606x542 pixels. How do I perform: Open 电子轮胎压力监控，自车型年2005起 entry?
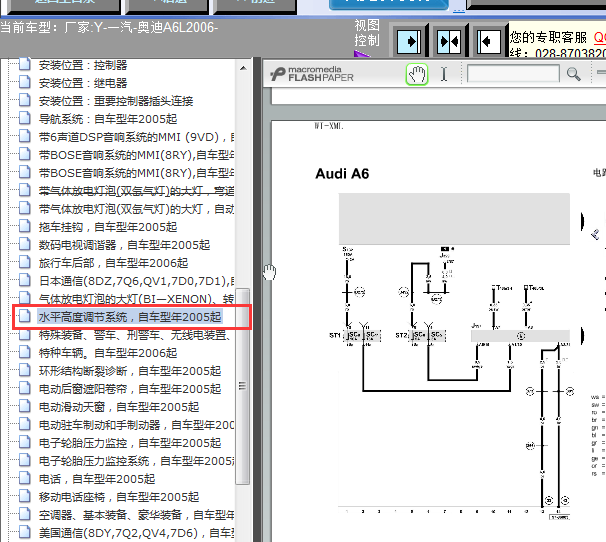(x=129, y=443)
